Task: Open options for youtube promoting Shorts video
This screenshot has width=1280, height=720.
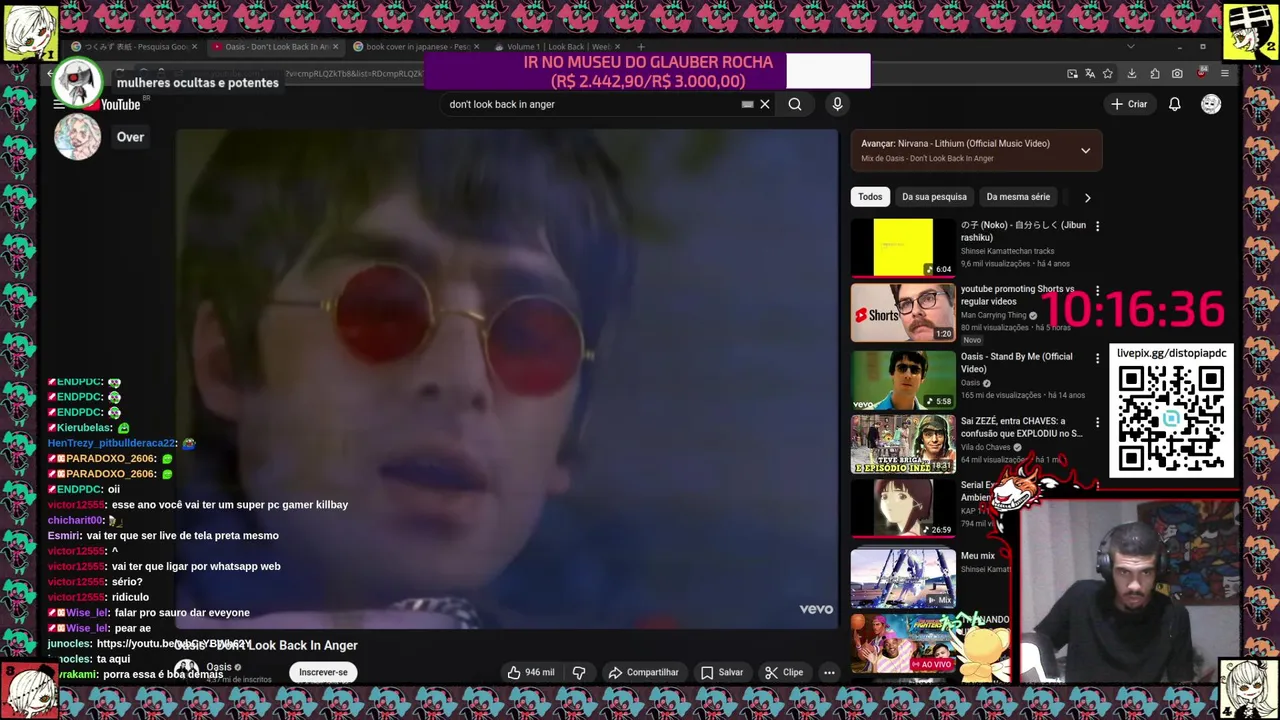Action: [x=1097, y=290]
